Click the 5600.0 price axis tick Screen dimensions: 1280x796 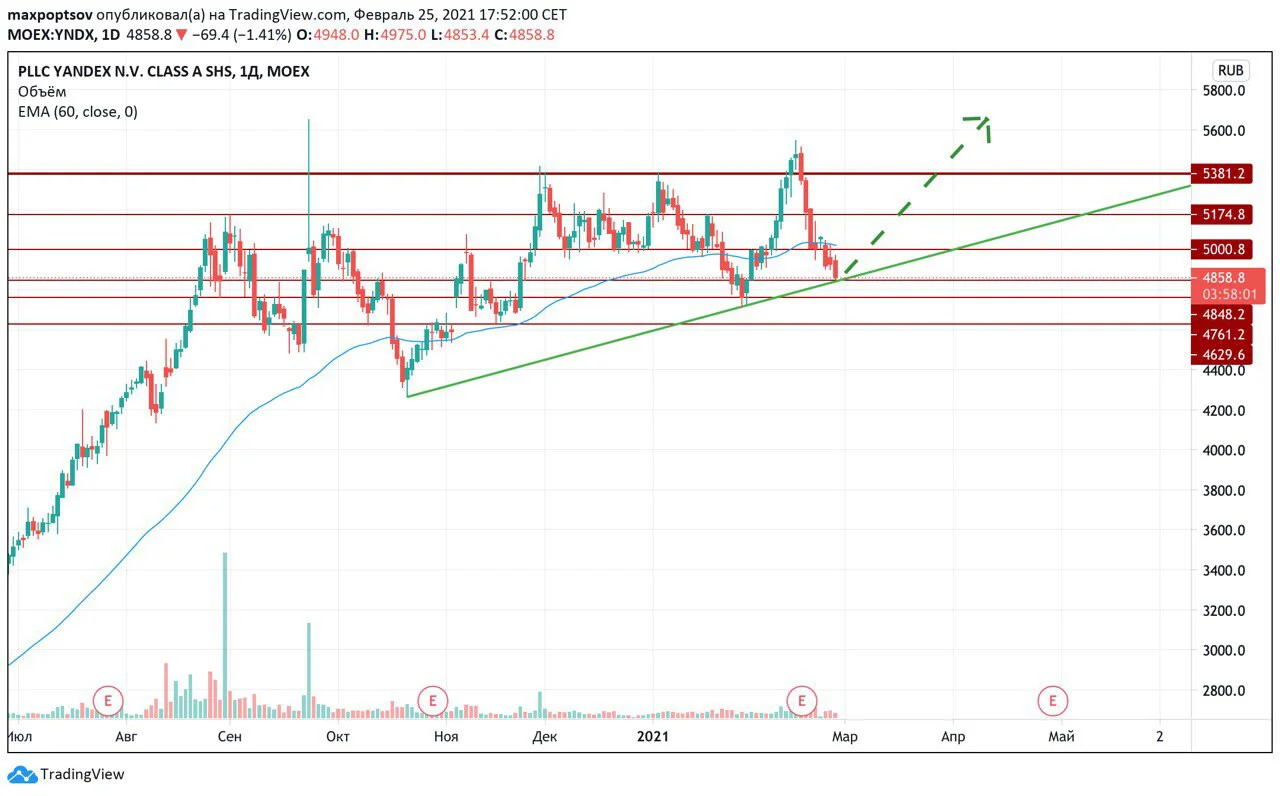click(1223, 131)
